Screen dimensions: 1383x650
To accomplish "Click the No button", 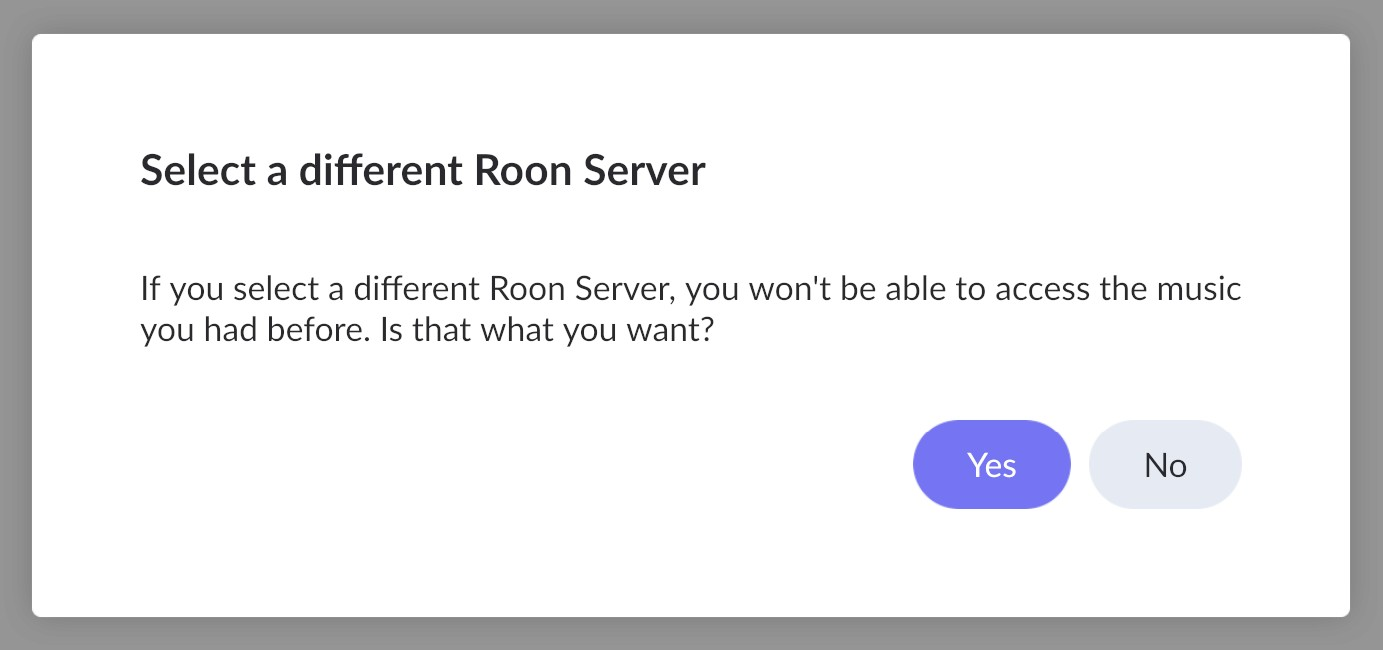I will (1165, 465).
